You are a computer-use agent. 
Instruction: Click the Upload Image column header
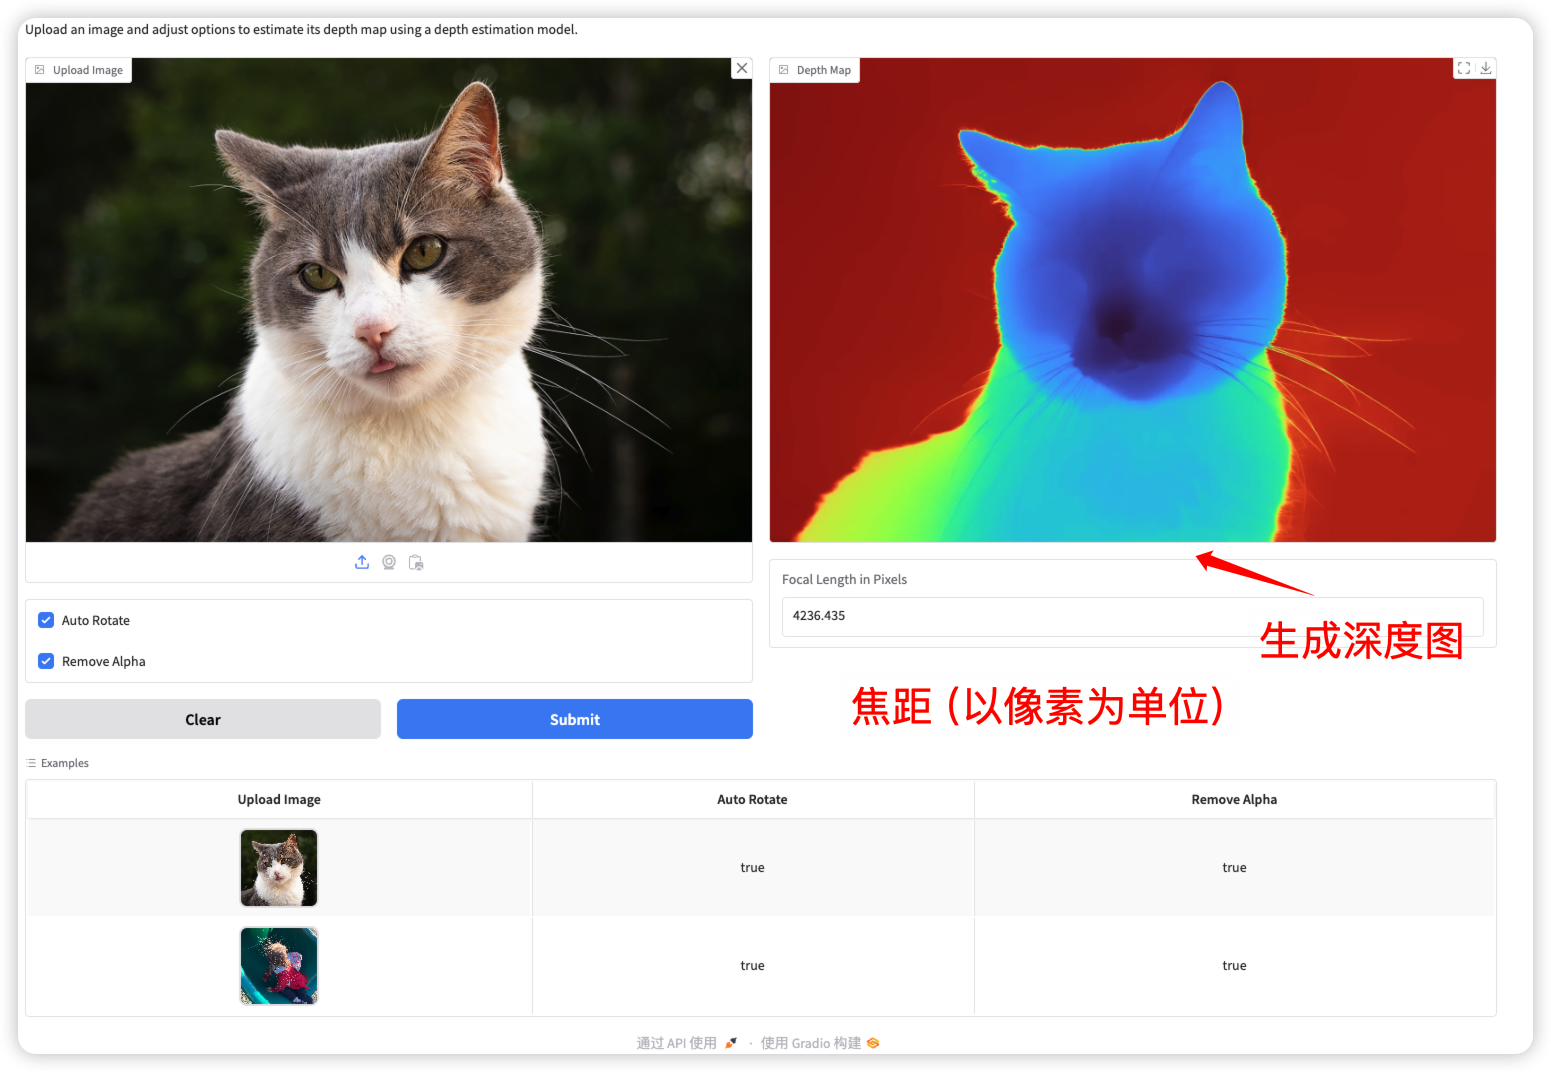point(279,800)
